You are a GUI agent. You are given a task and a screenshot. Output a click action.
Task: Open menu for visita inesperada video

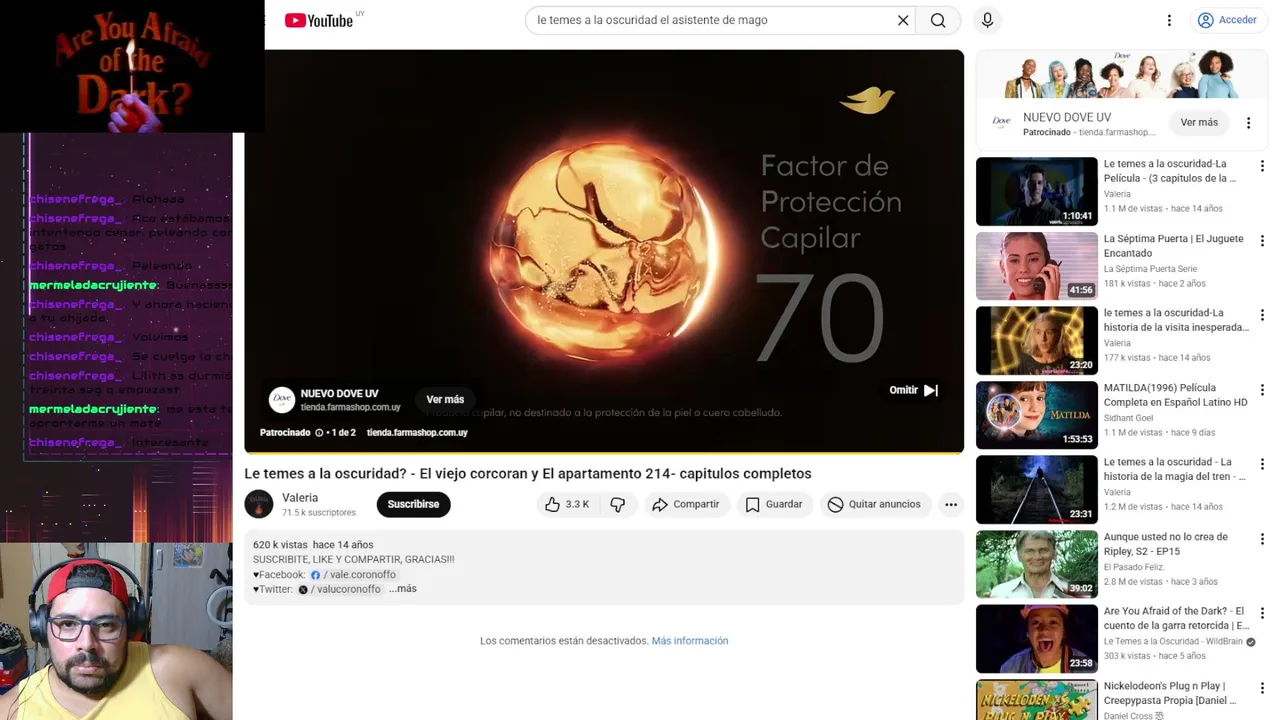coord(1262,315)
